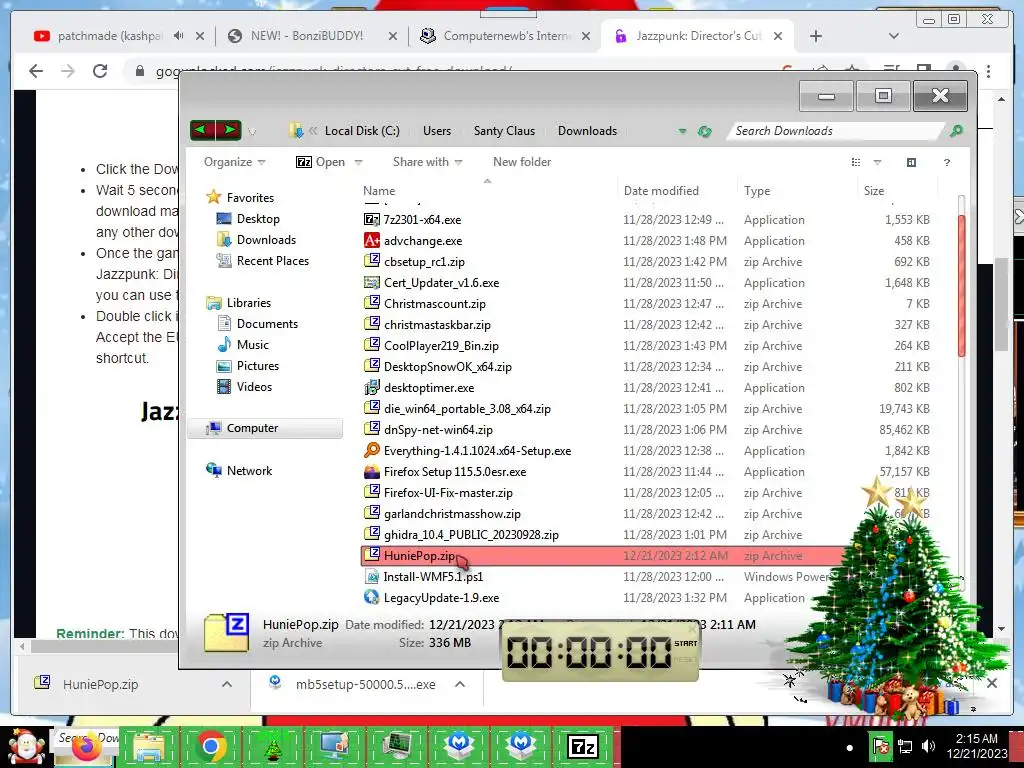Select the Videos library
The height and width of the screenshot is (768, 1024).
click(x=254, y=387)
